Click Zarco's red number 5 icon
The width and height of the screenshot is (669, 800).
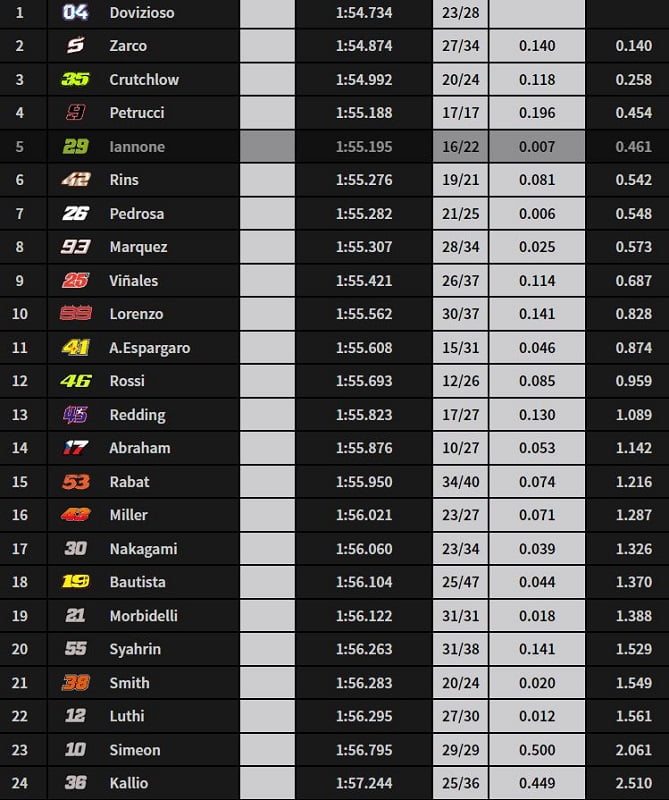coord(75,45)
